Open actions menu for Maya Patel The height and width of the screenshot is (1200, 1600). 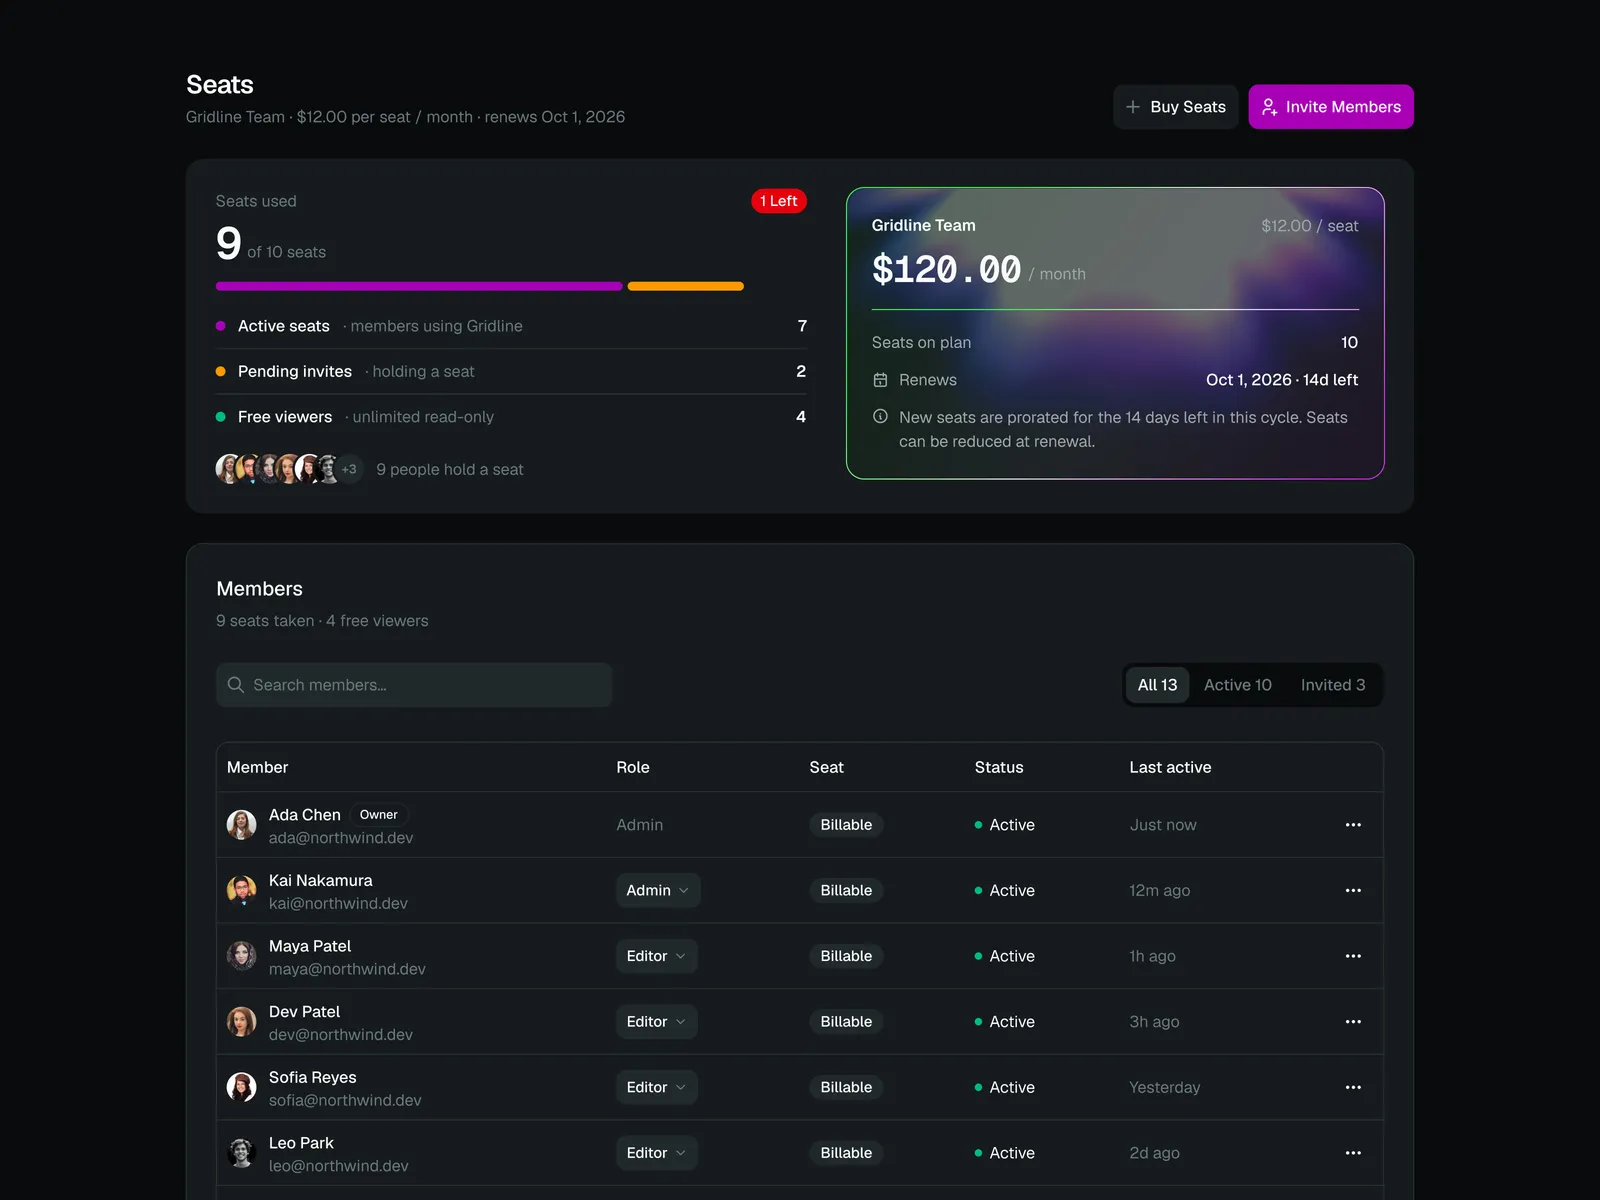coord(1353,956)
